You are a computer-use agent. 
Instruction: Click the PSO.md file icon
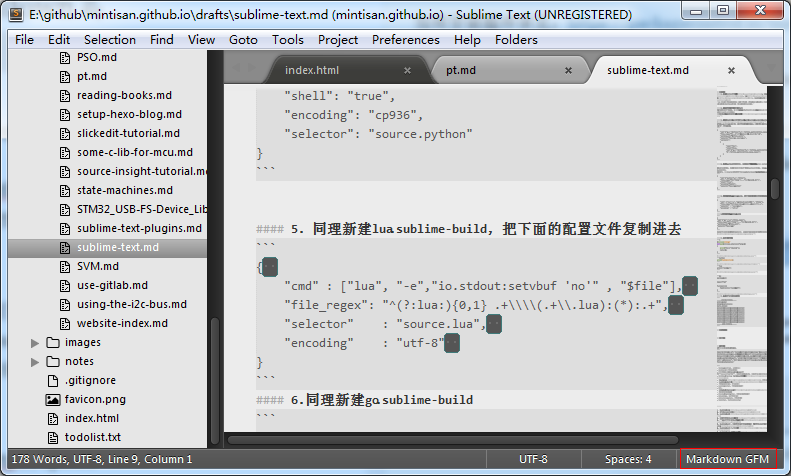pos(65,57)
